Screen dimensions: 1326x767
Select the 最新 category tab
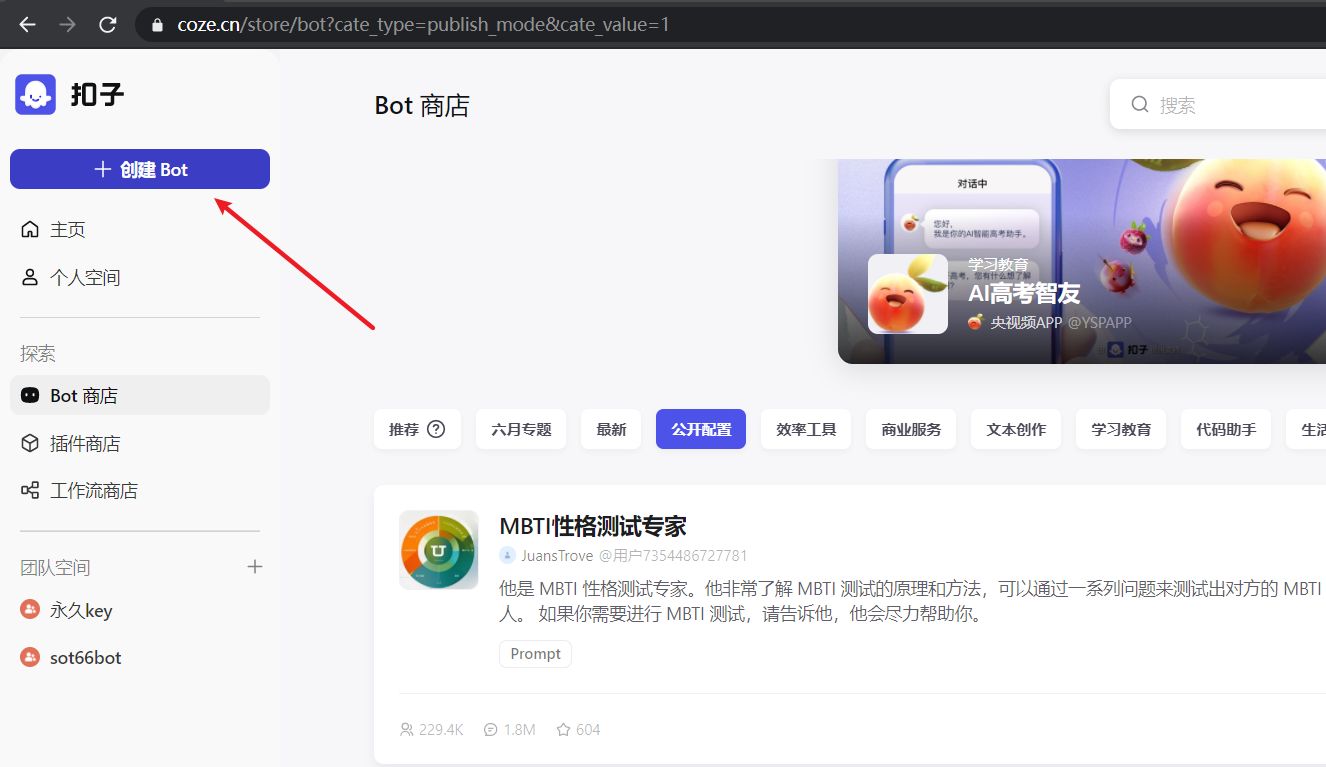(611, 429)
